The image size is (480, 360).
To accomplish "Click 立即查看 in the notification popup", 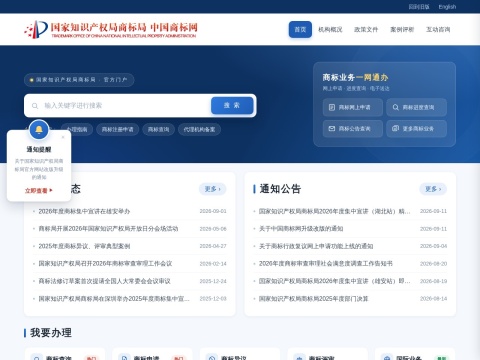I will [39, 191].
